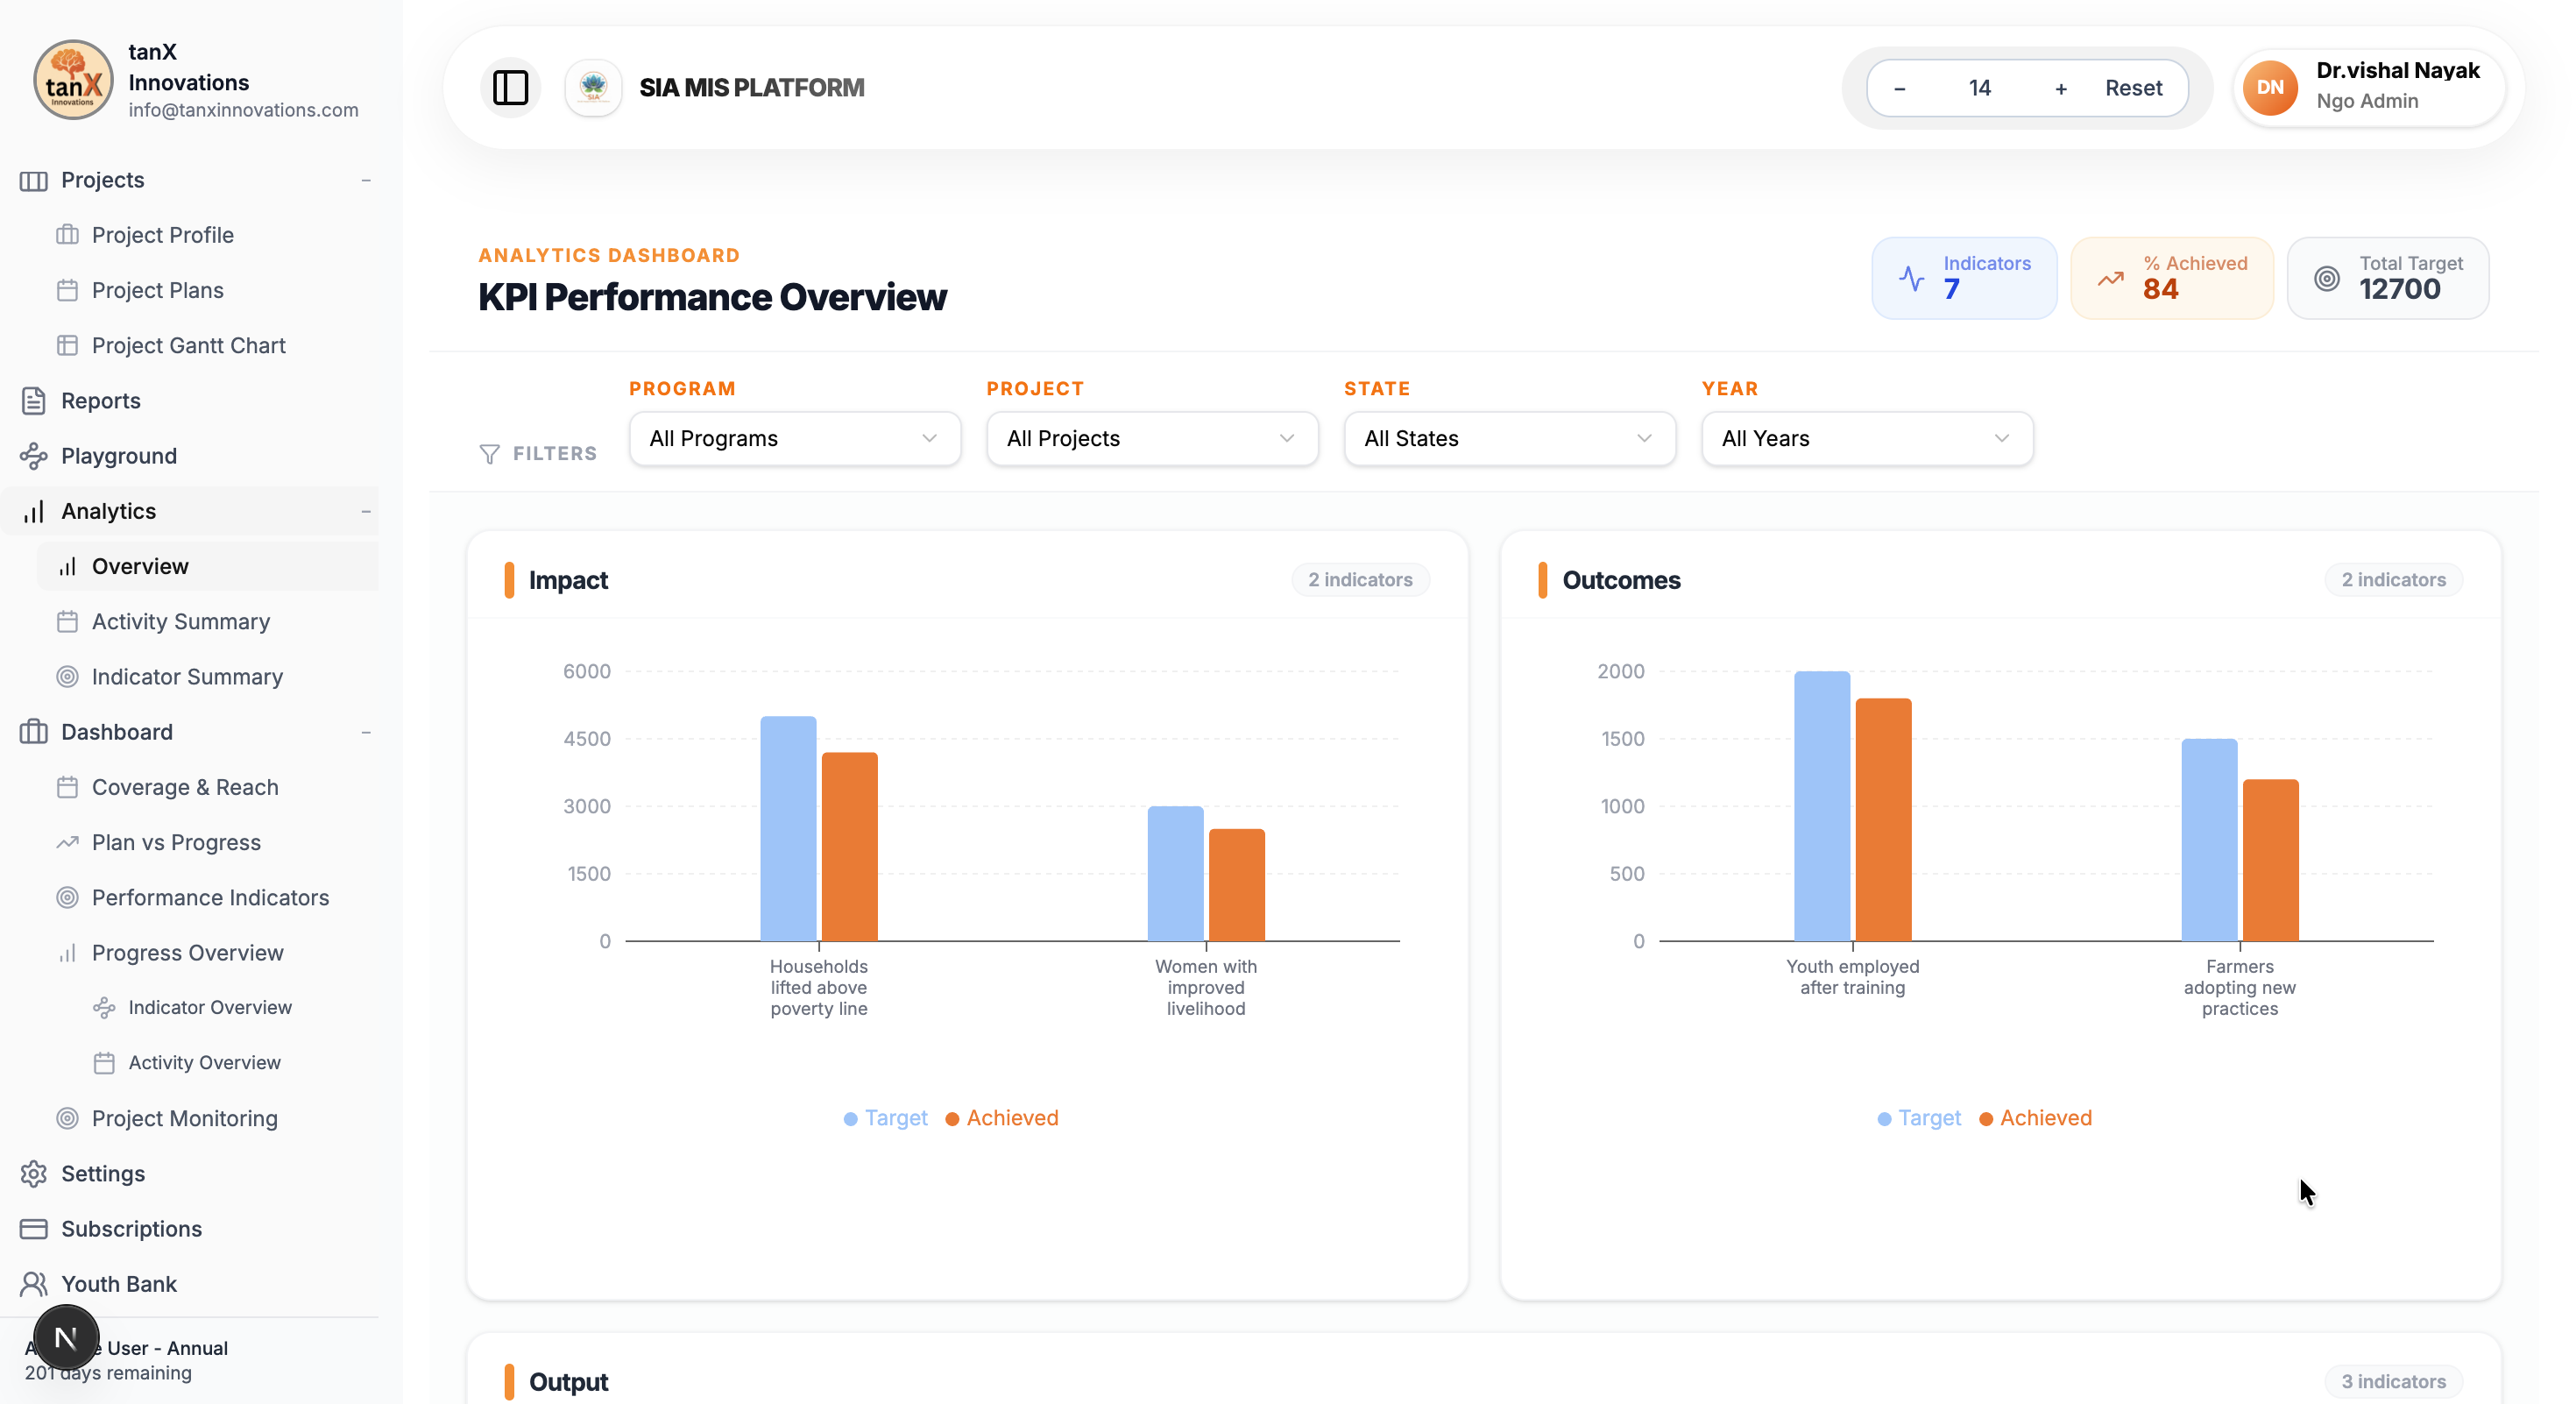Screen dimensions: 2576x1404
Task: Click the Women with improved livelihood achieved bar
Action: click(x=1237, y=885)
